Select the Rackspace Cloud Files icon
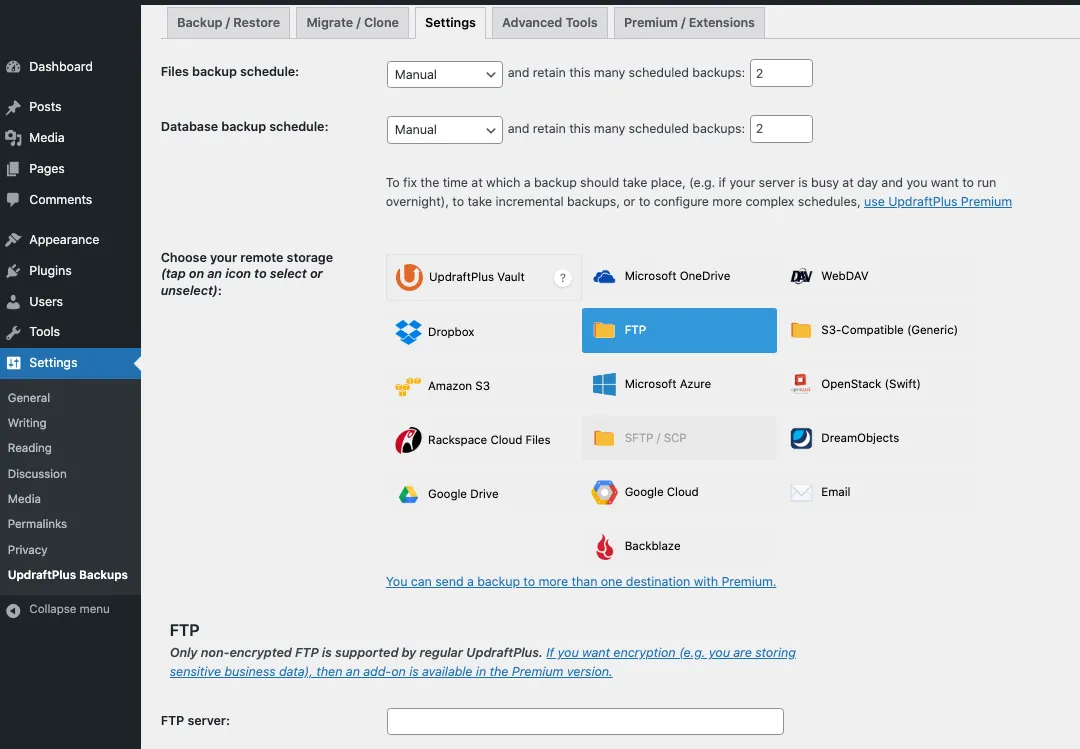The height and width of the screenshot is (749, 1080). (x=408, y=440)
